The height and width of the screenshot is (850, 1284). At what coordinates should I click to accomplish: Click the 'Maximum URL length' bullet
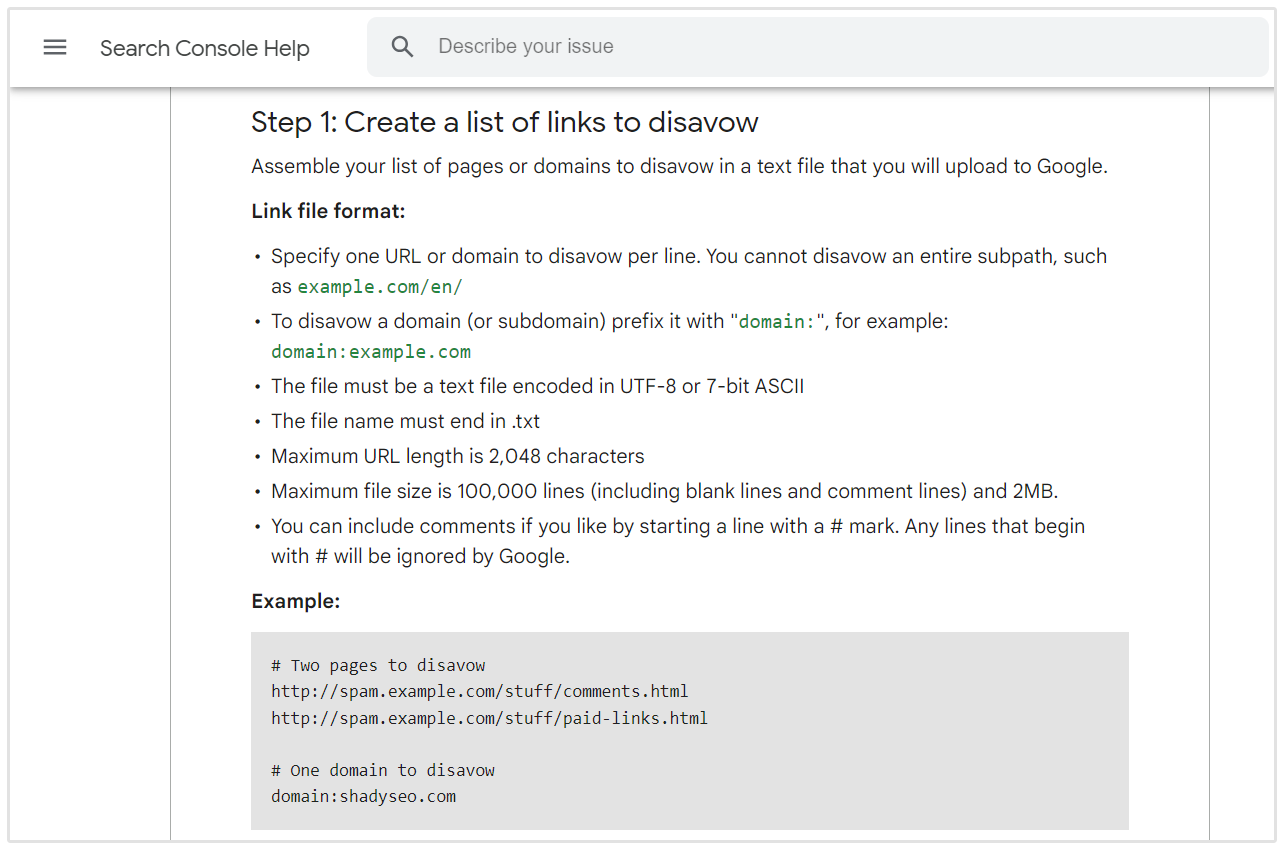pyautogui.click(x=457, y=456)
